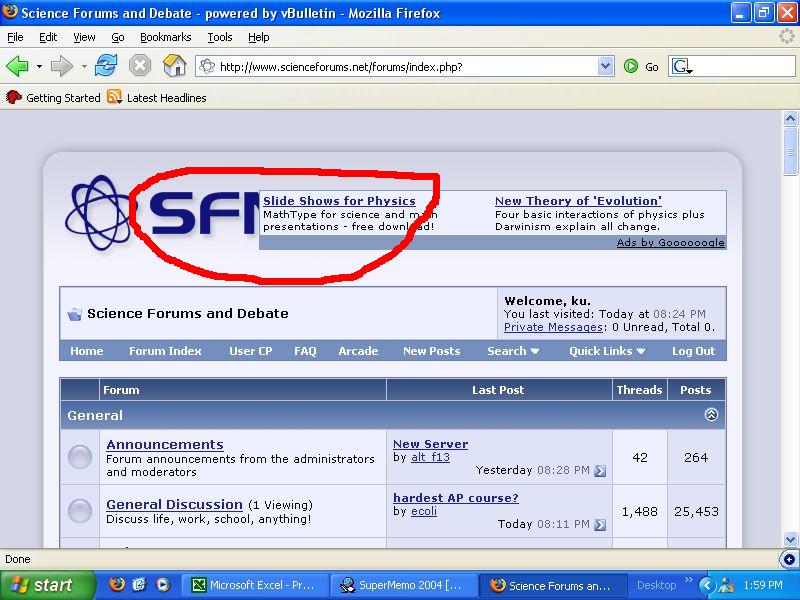The width and height of the screenshot is (800, 600).
Task: Click the Private Messages link
Action: [553, 327]
